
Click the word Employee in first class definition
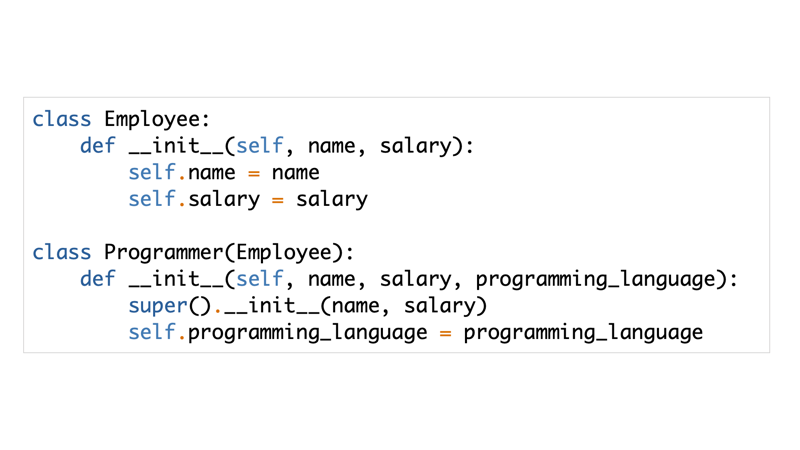[x=153, y=120]
